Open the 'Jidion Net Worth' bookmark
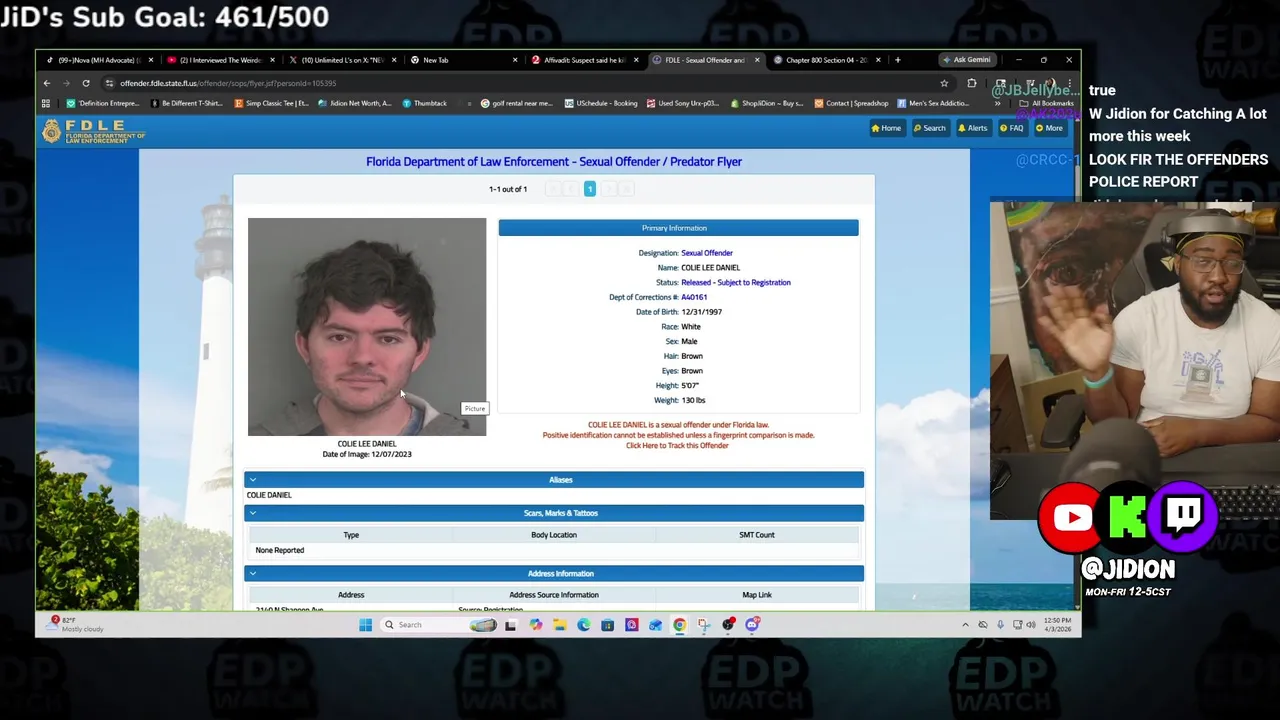This screenshot has height=720, width=1280. tap(355, 103)
